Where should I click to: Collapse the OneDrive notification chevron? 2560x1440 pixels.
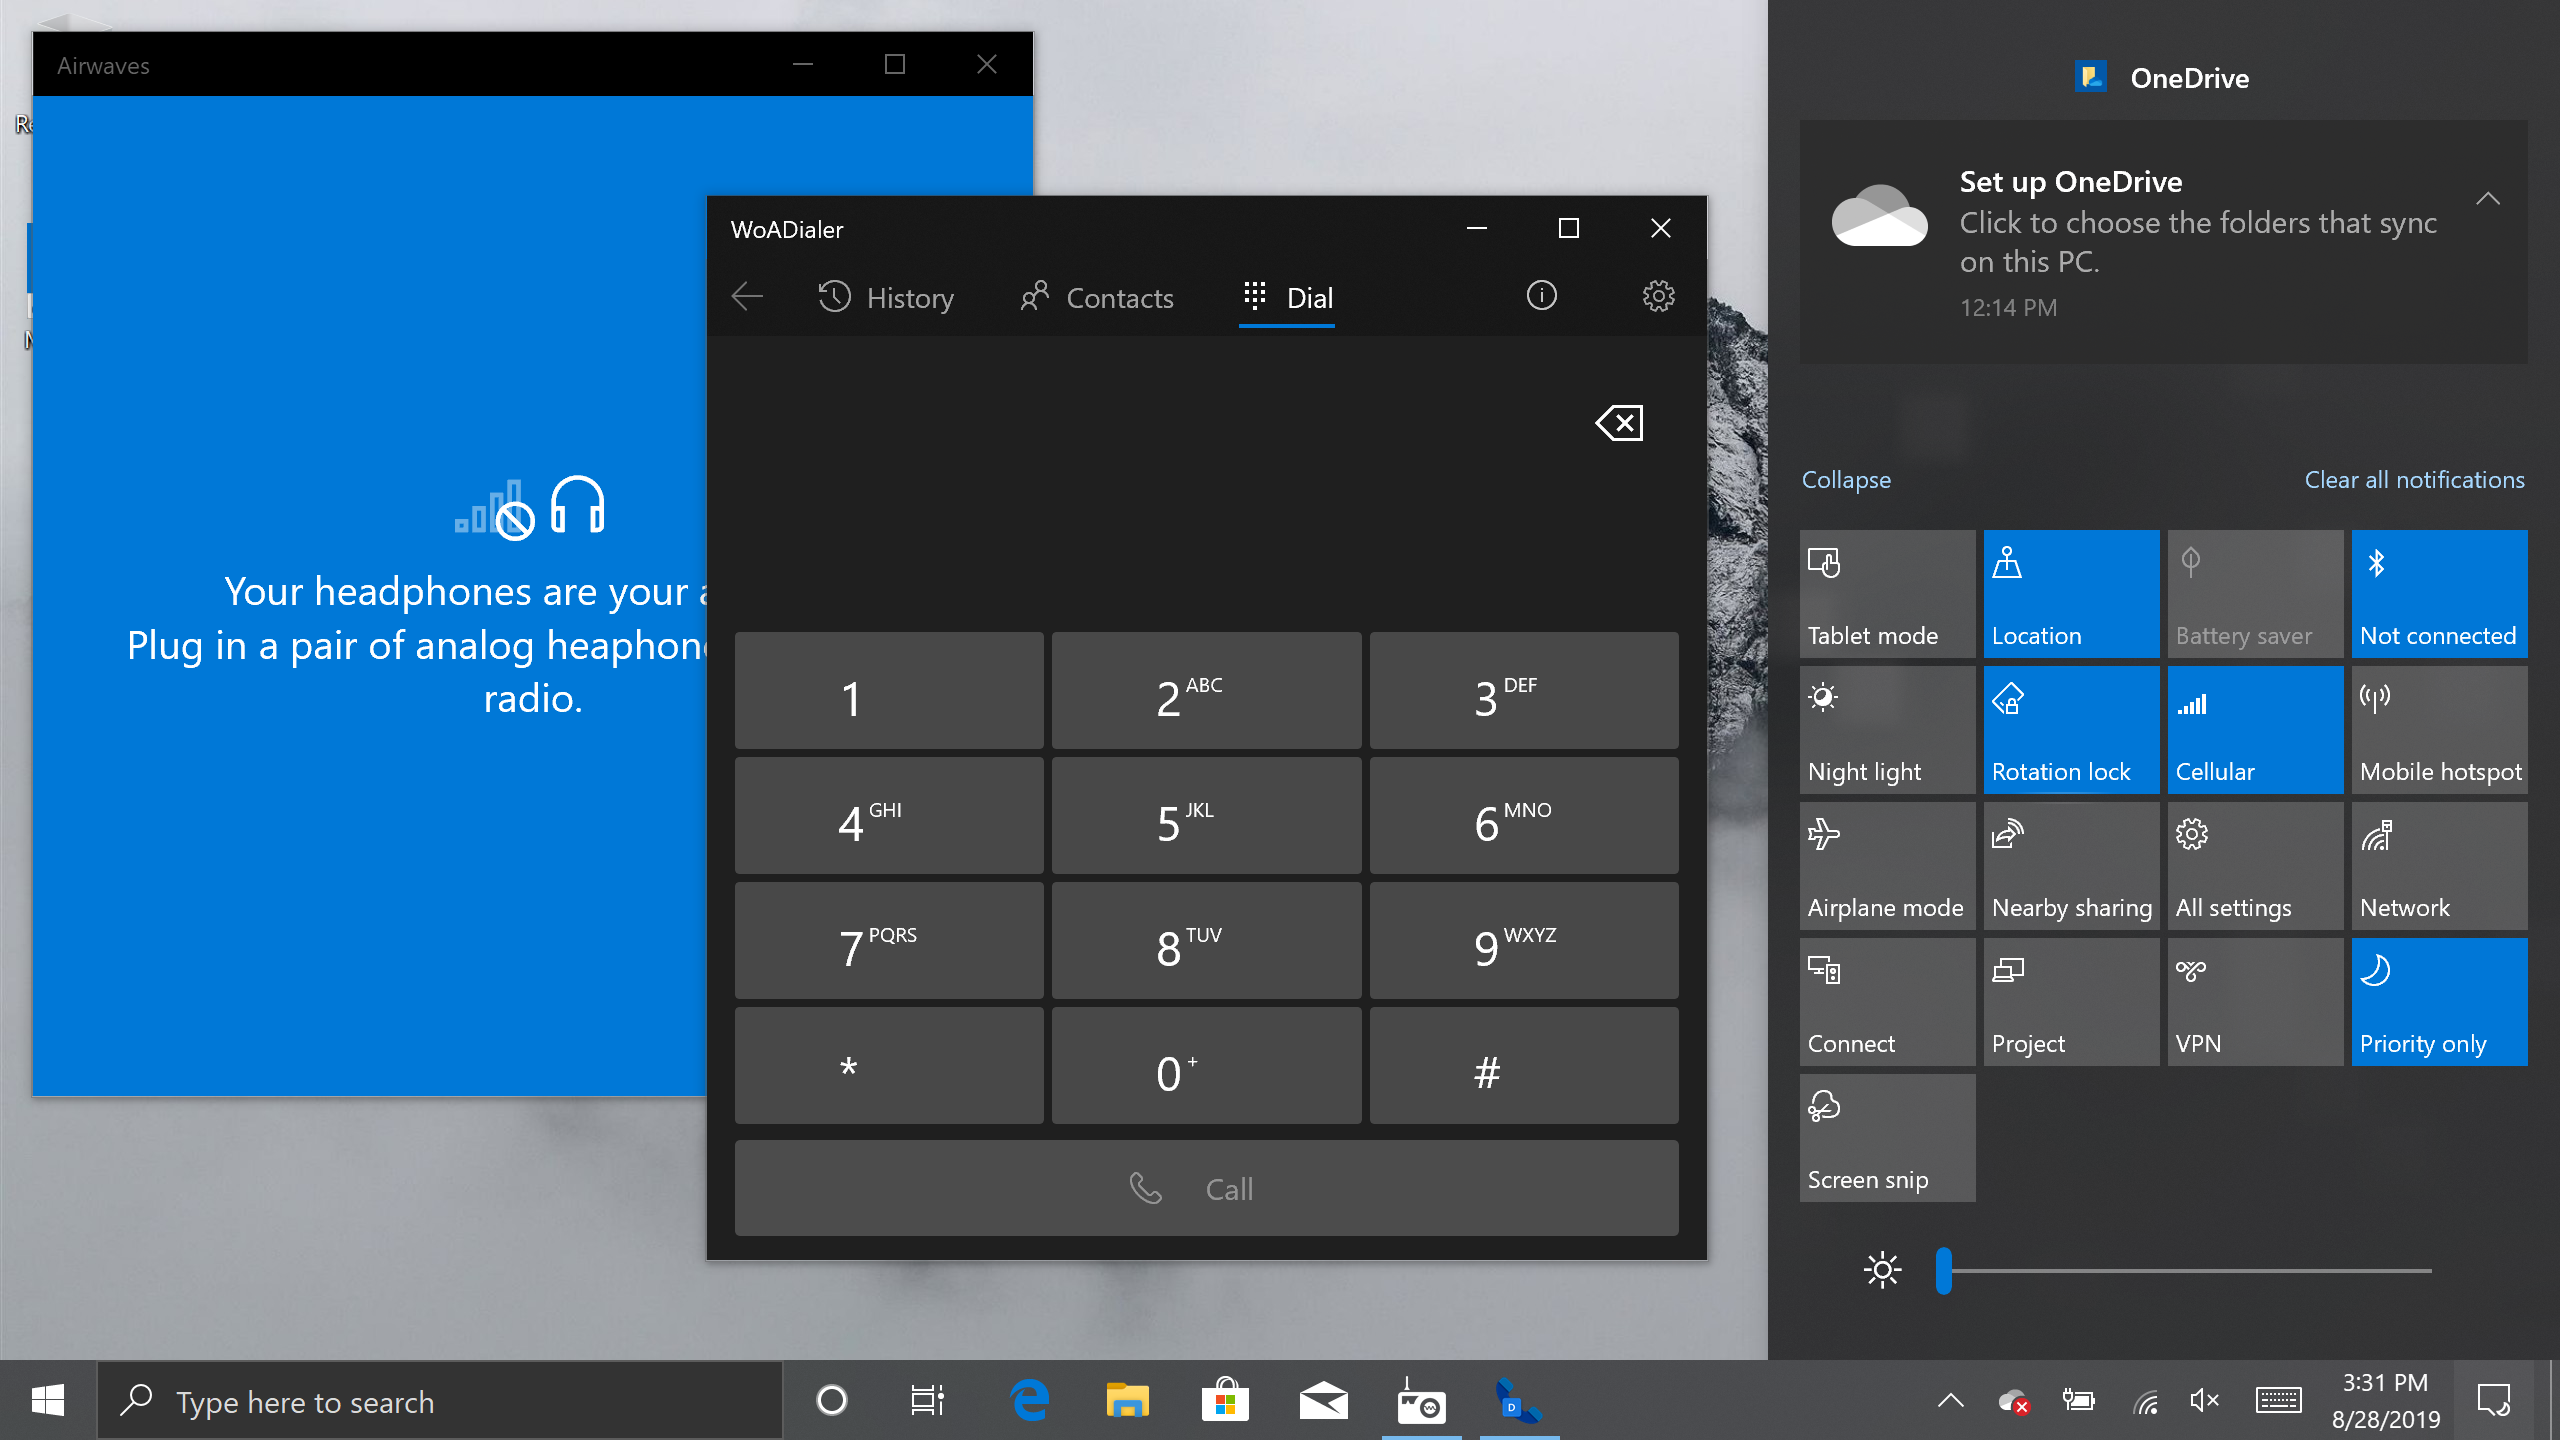pos(2487,199)
